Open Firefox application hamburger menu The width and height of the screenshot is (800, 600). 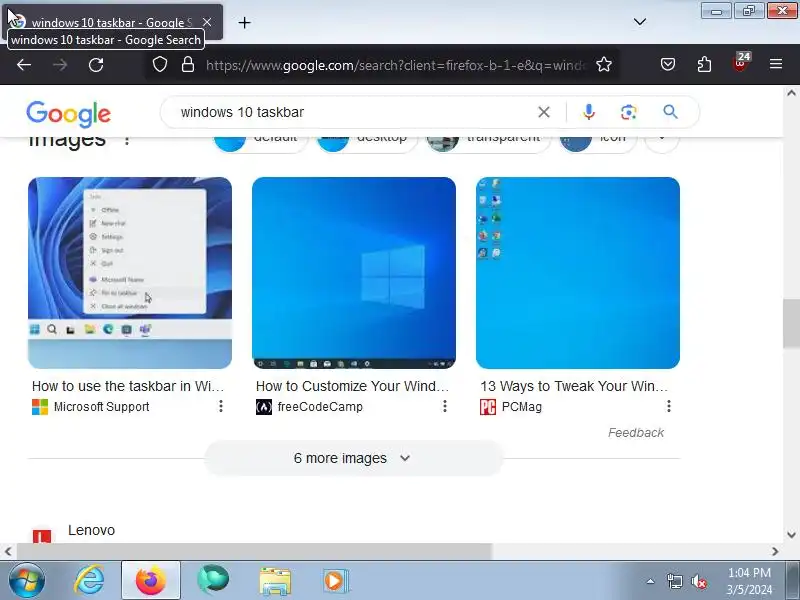[776, 64]
